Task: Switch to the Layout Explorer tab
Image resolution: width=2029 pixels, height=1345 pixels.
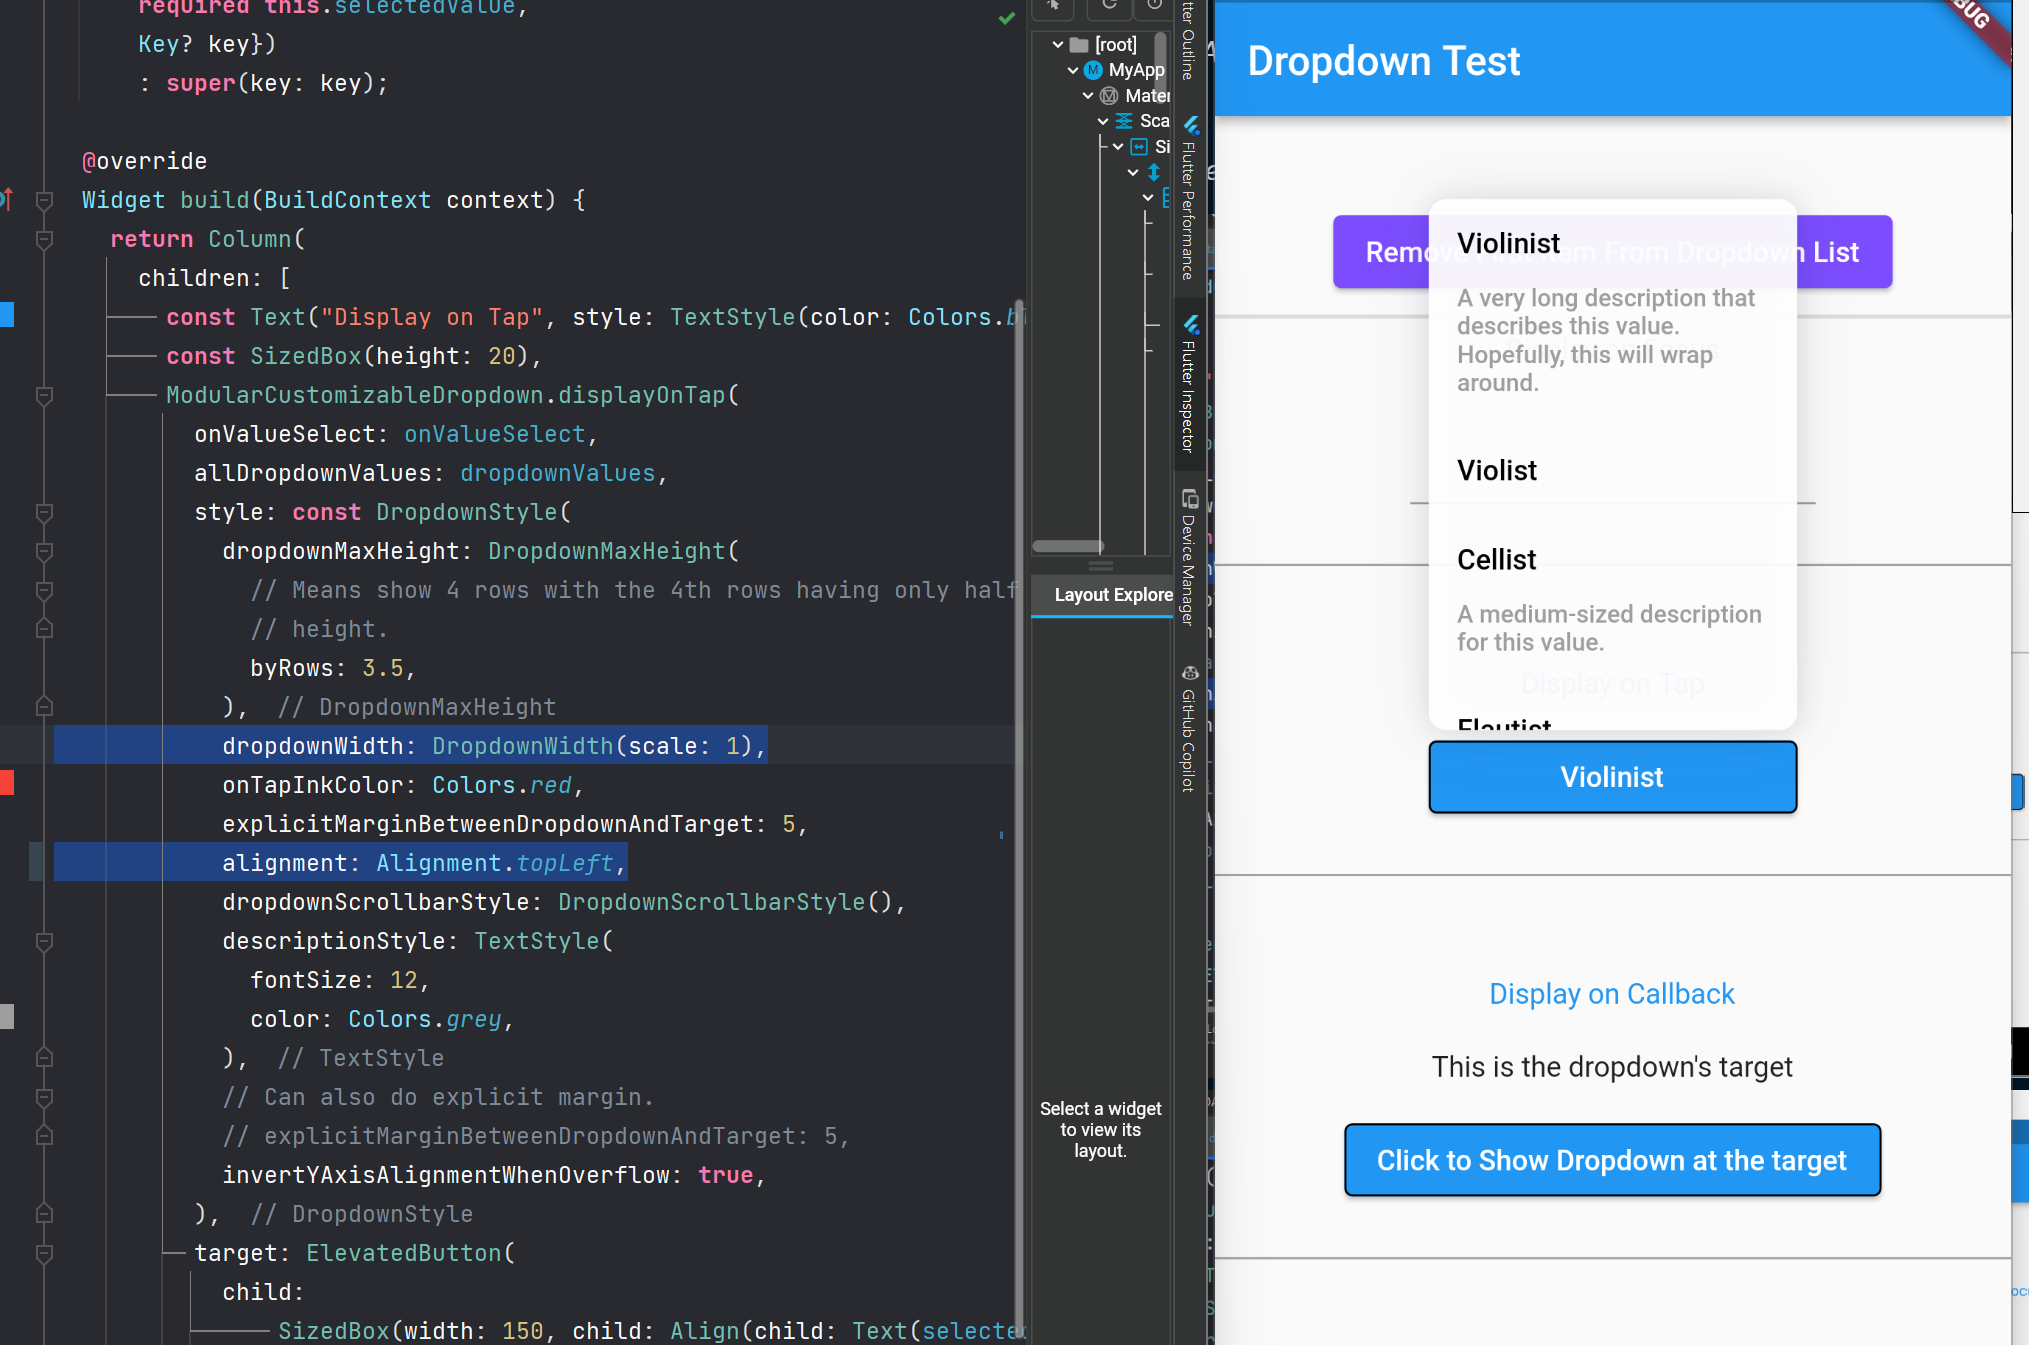Action: [x=1112, y=595]
